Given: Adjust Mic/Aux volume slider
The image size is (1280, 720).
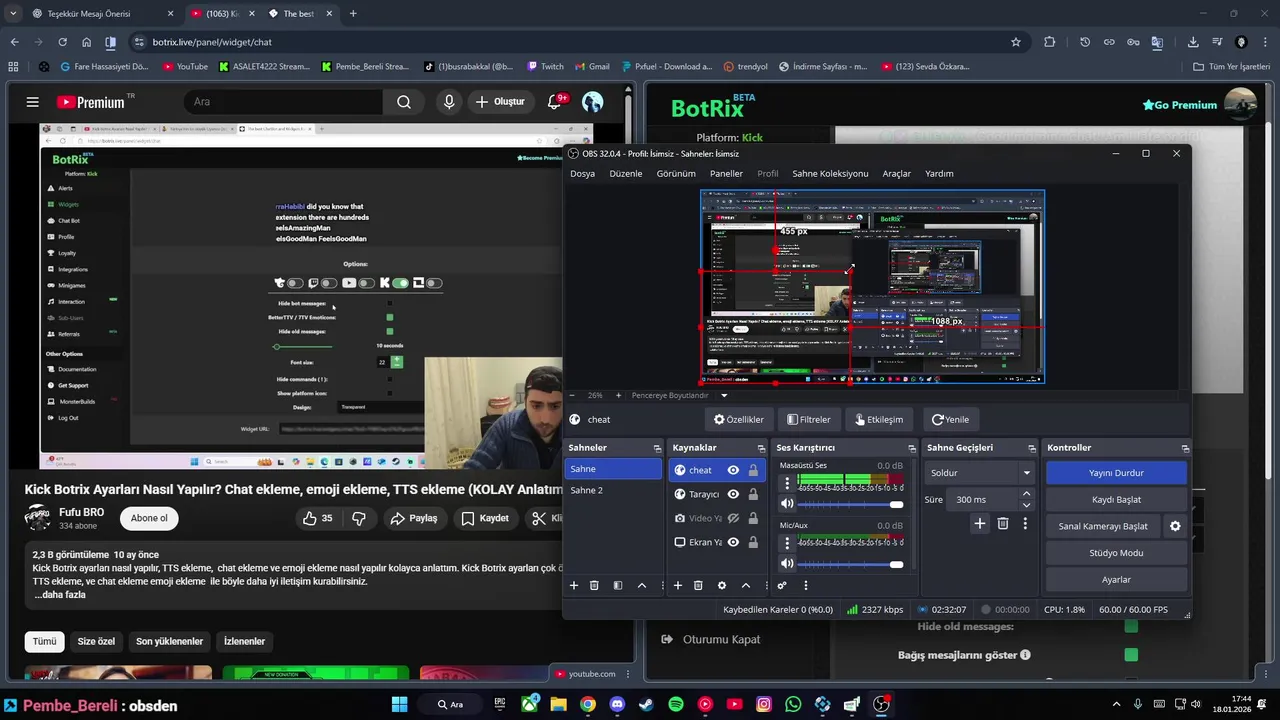Looking at the screenshot, I should [x=851, y=564].
